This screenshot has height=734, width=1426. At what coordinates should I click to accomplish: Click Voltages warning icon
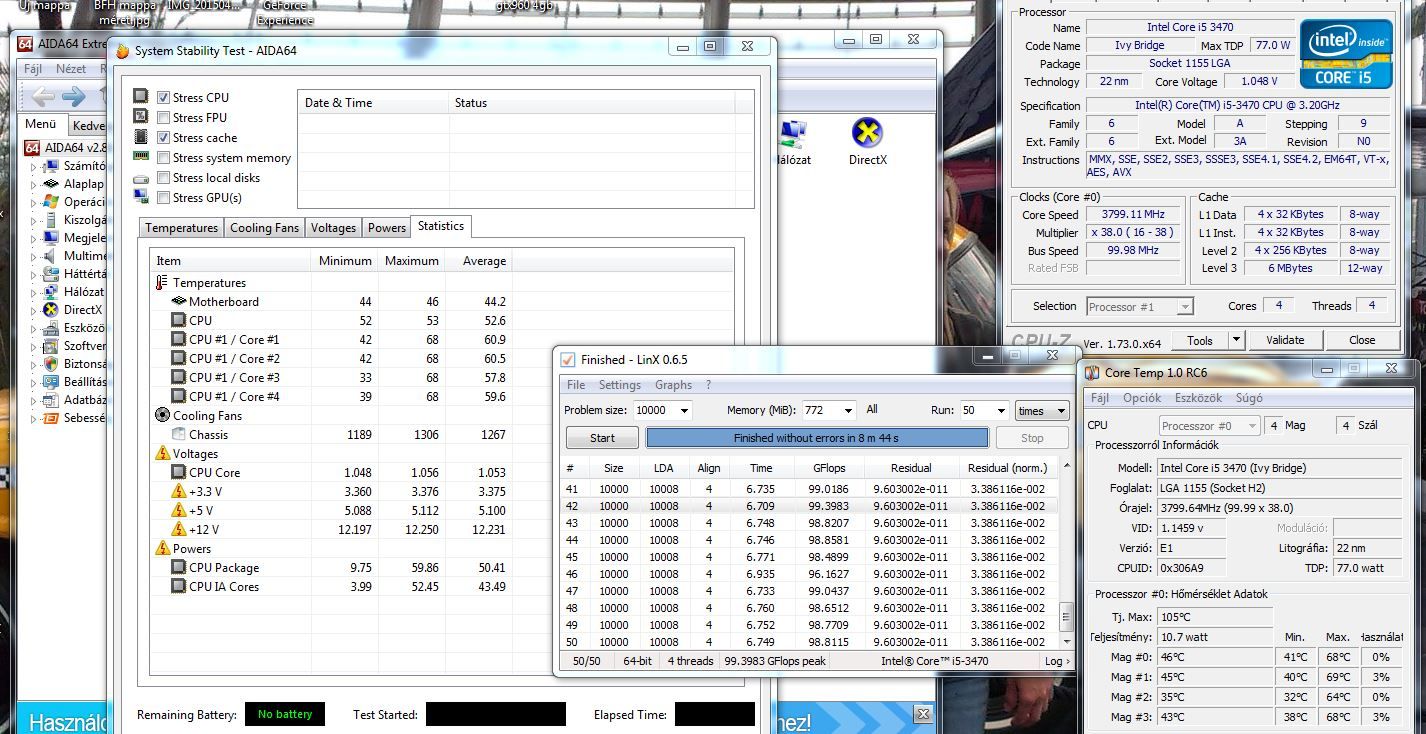163,453
